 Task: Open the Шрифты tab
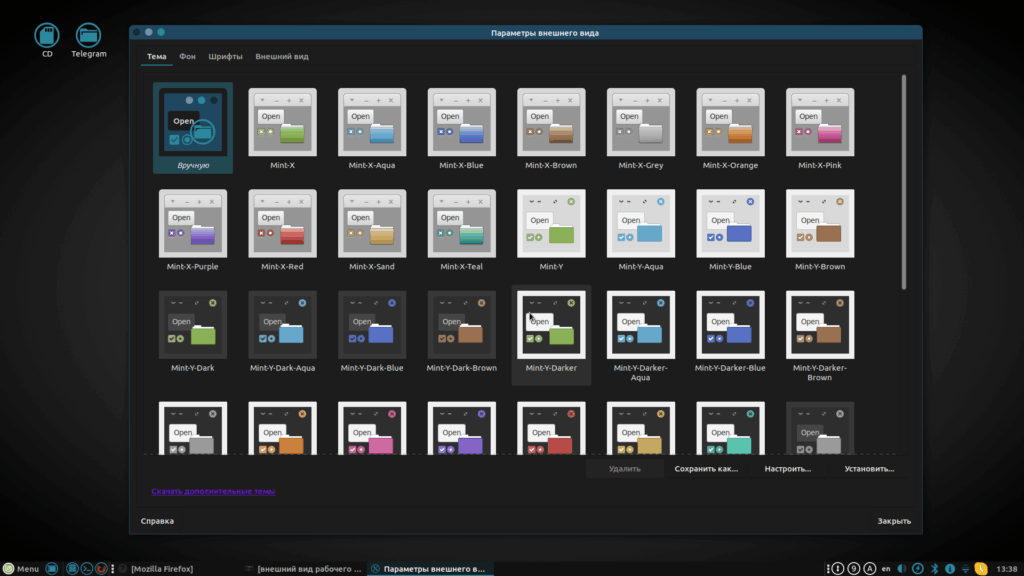click(225, 56)
